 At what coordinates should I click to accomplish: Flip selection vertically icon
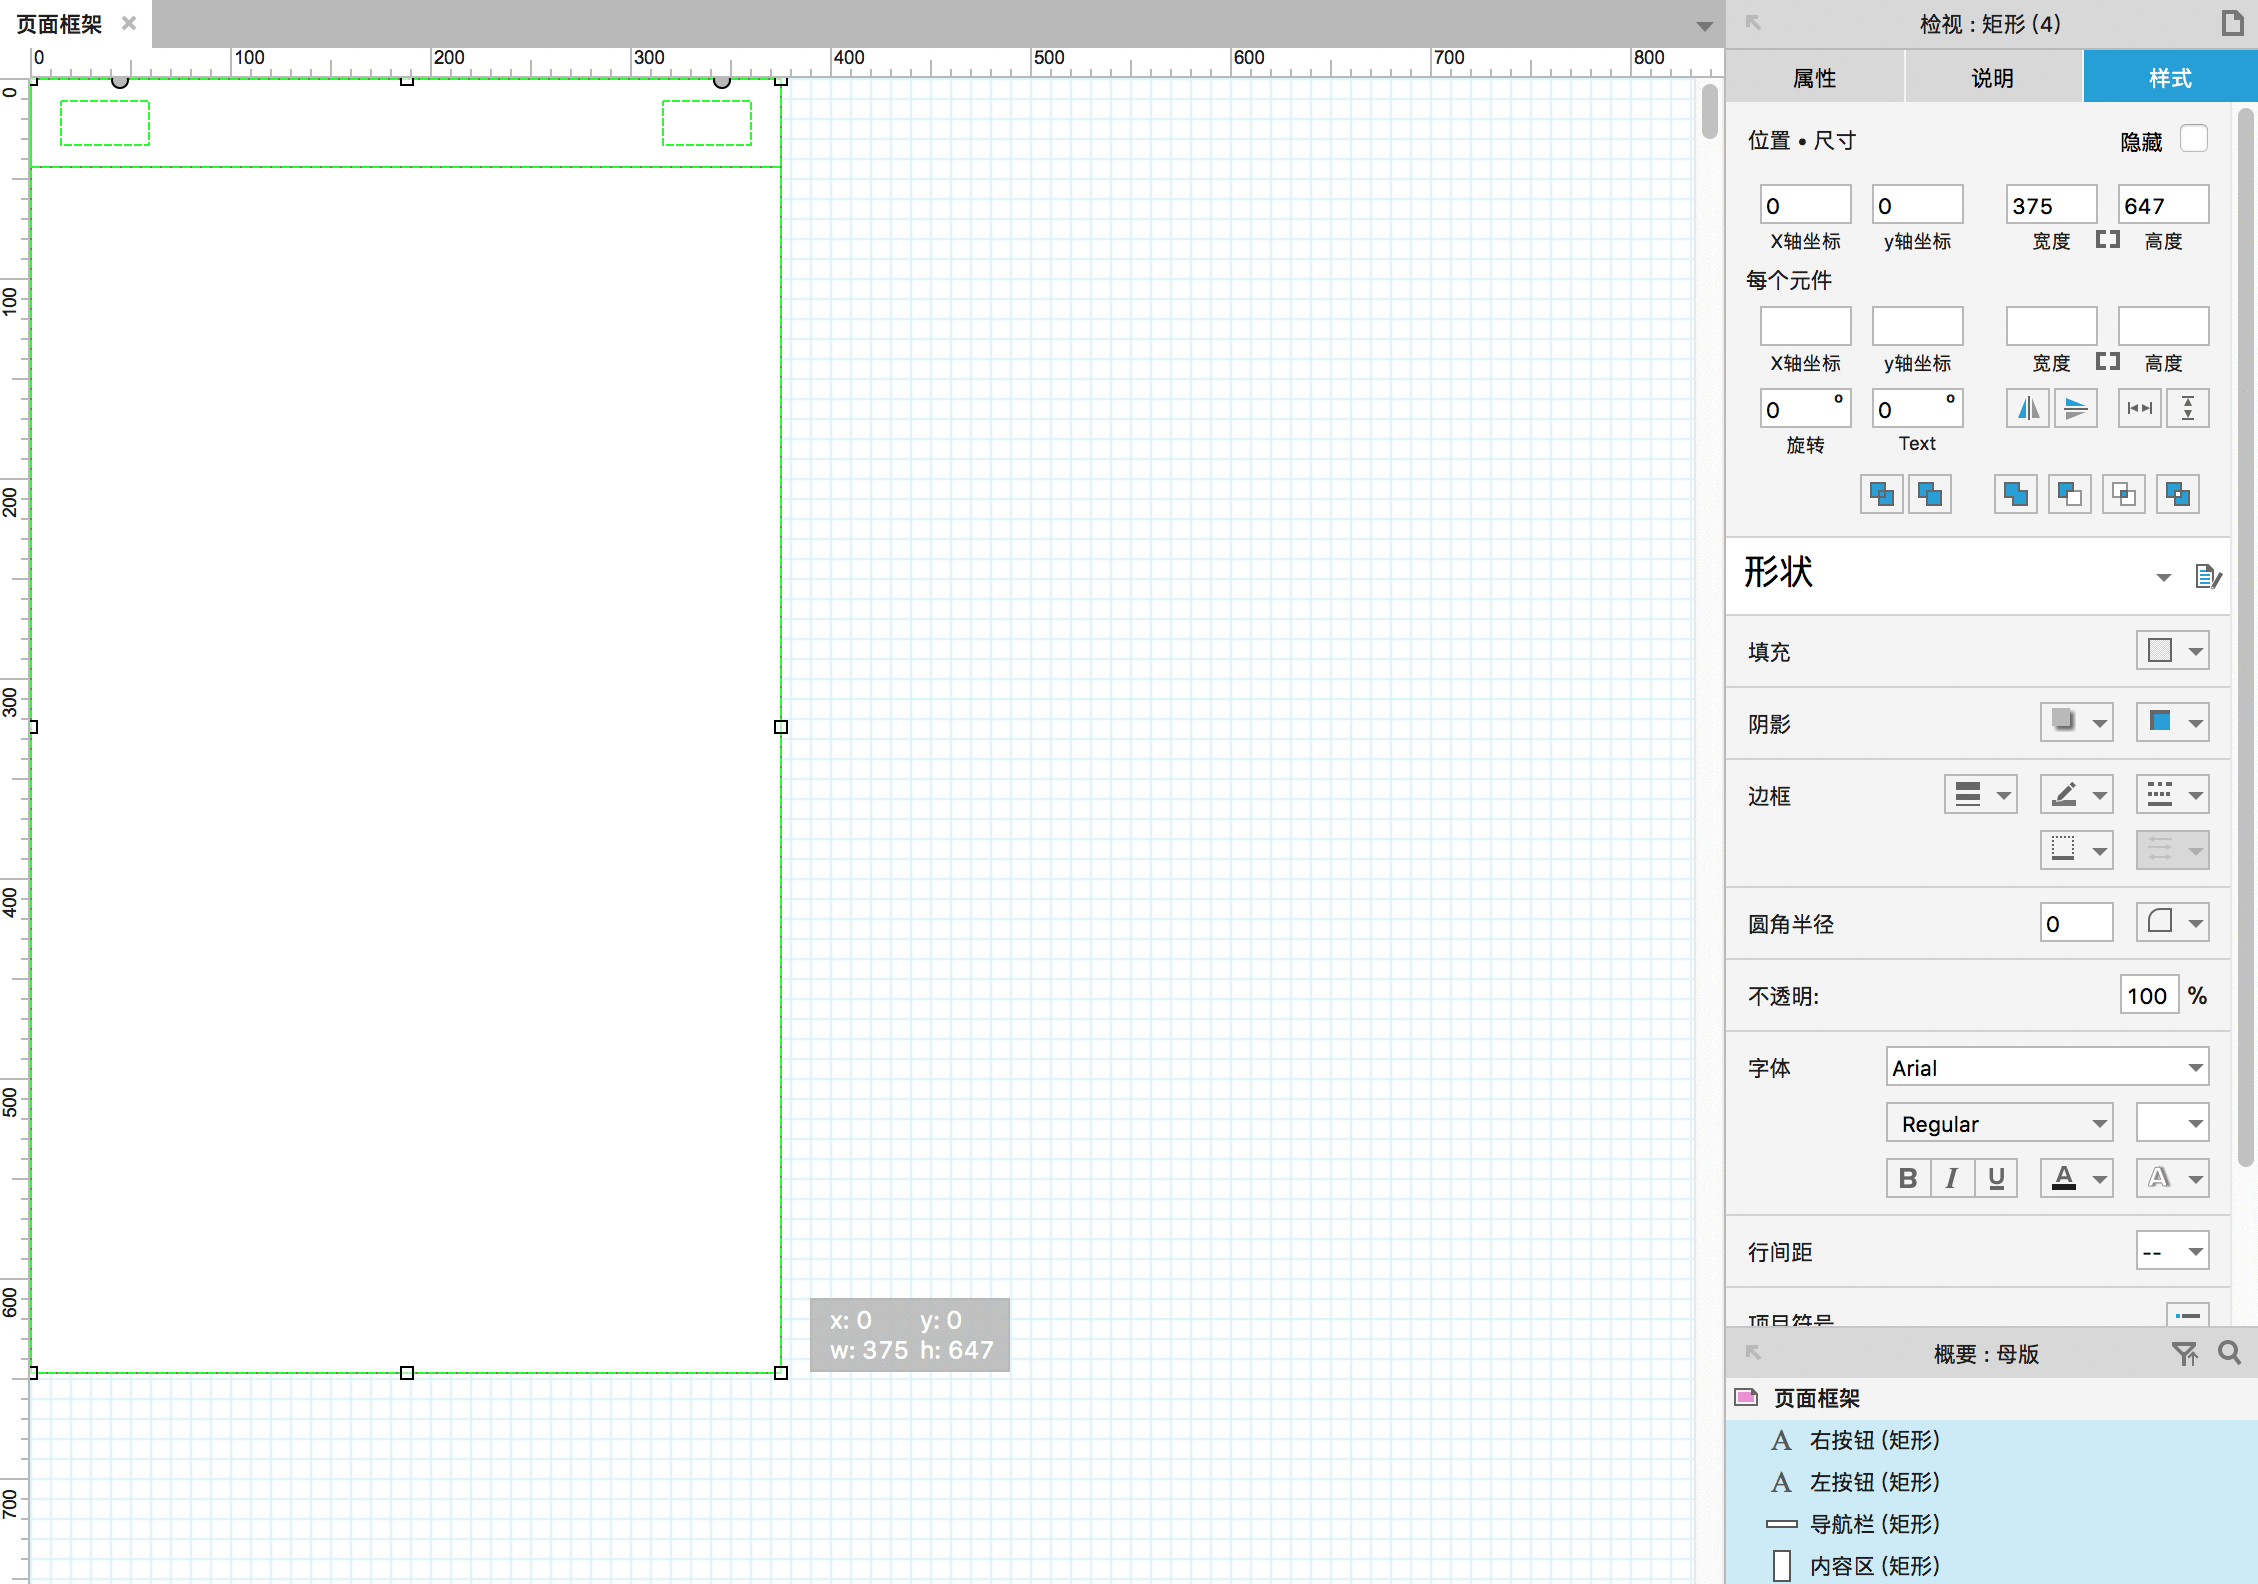click(x=2076, y=408)
